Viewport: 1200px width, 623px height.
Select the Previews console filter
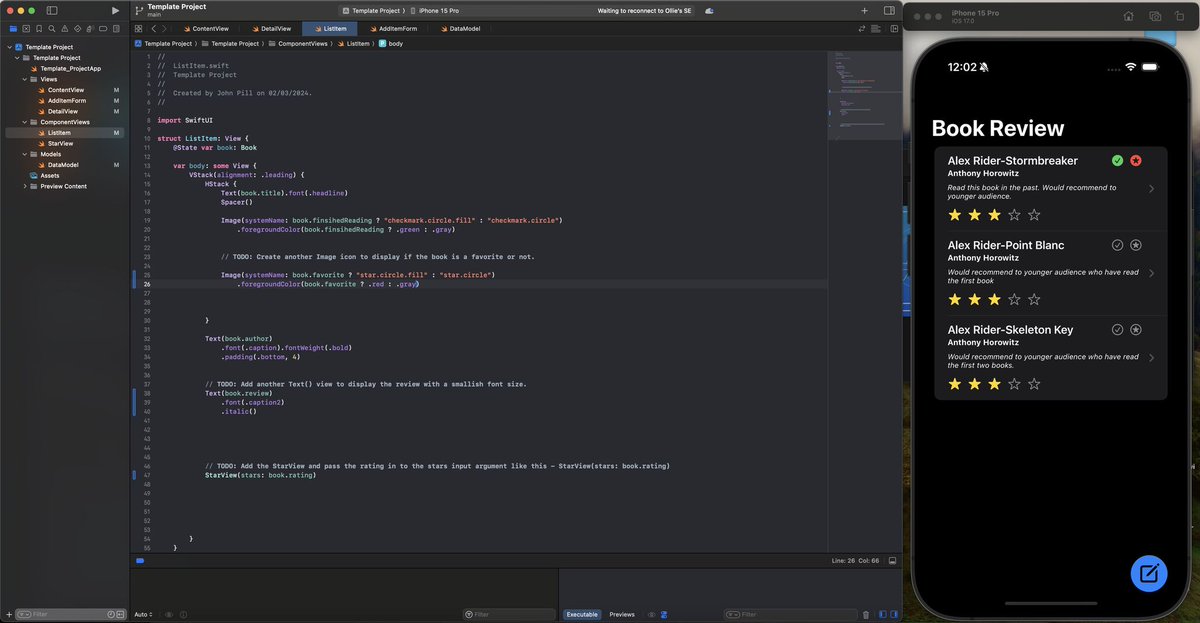pos(622,614)
